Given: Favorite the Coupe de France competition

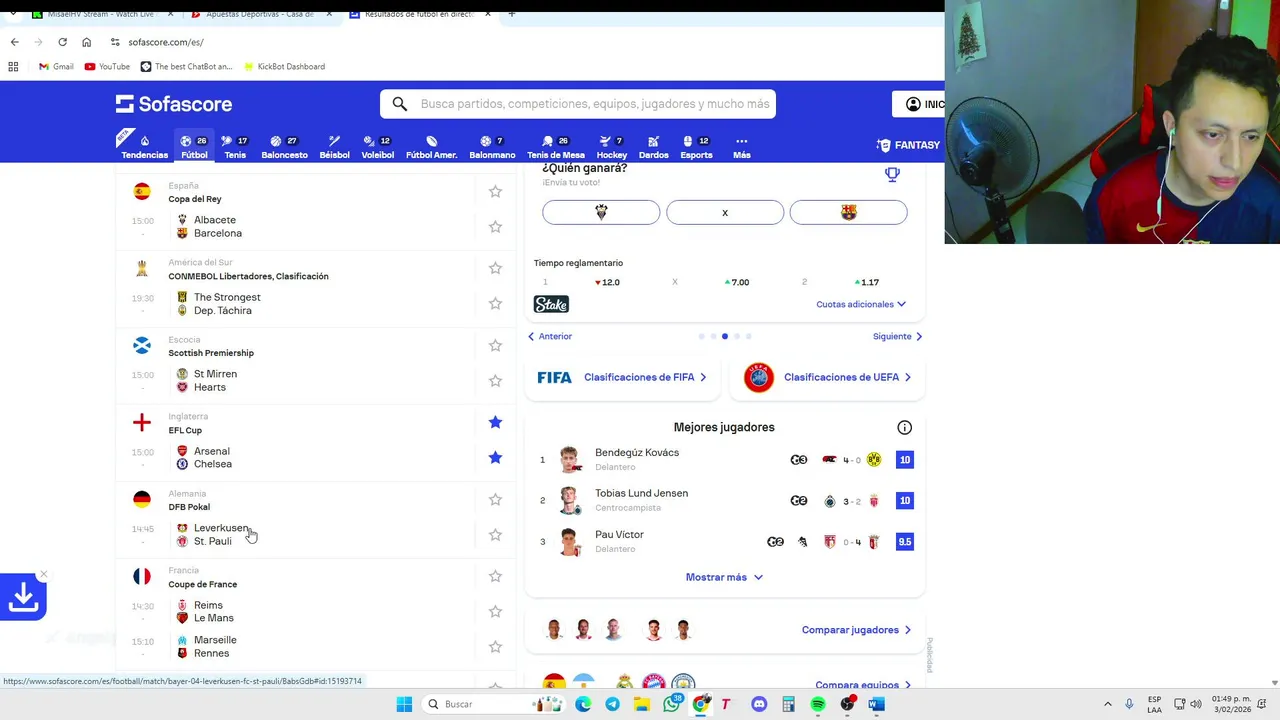Looking at the screenshot, I should [x=495, y=576].
